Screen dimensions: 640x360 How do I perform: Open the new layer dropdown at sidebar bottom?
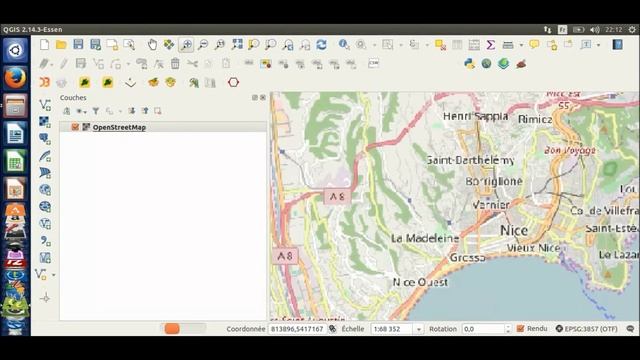[53, 275]
